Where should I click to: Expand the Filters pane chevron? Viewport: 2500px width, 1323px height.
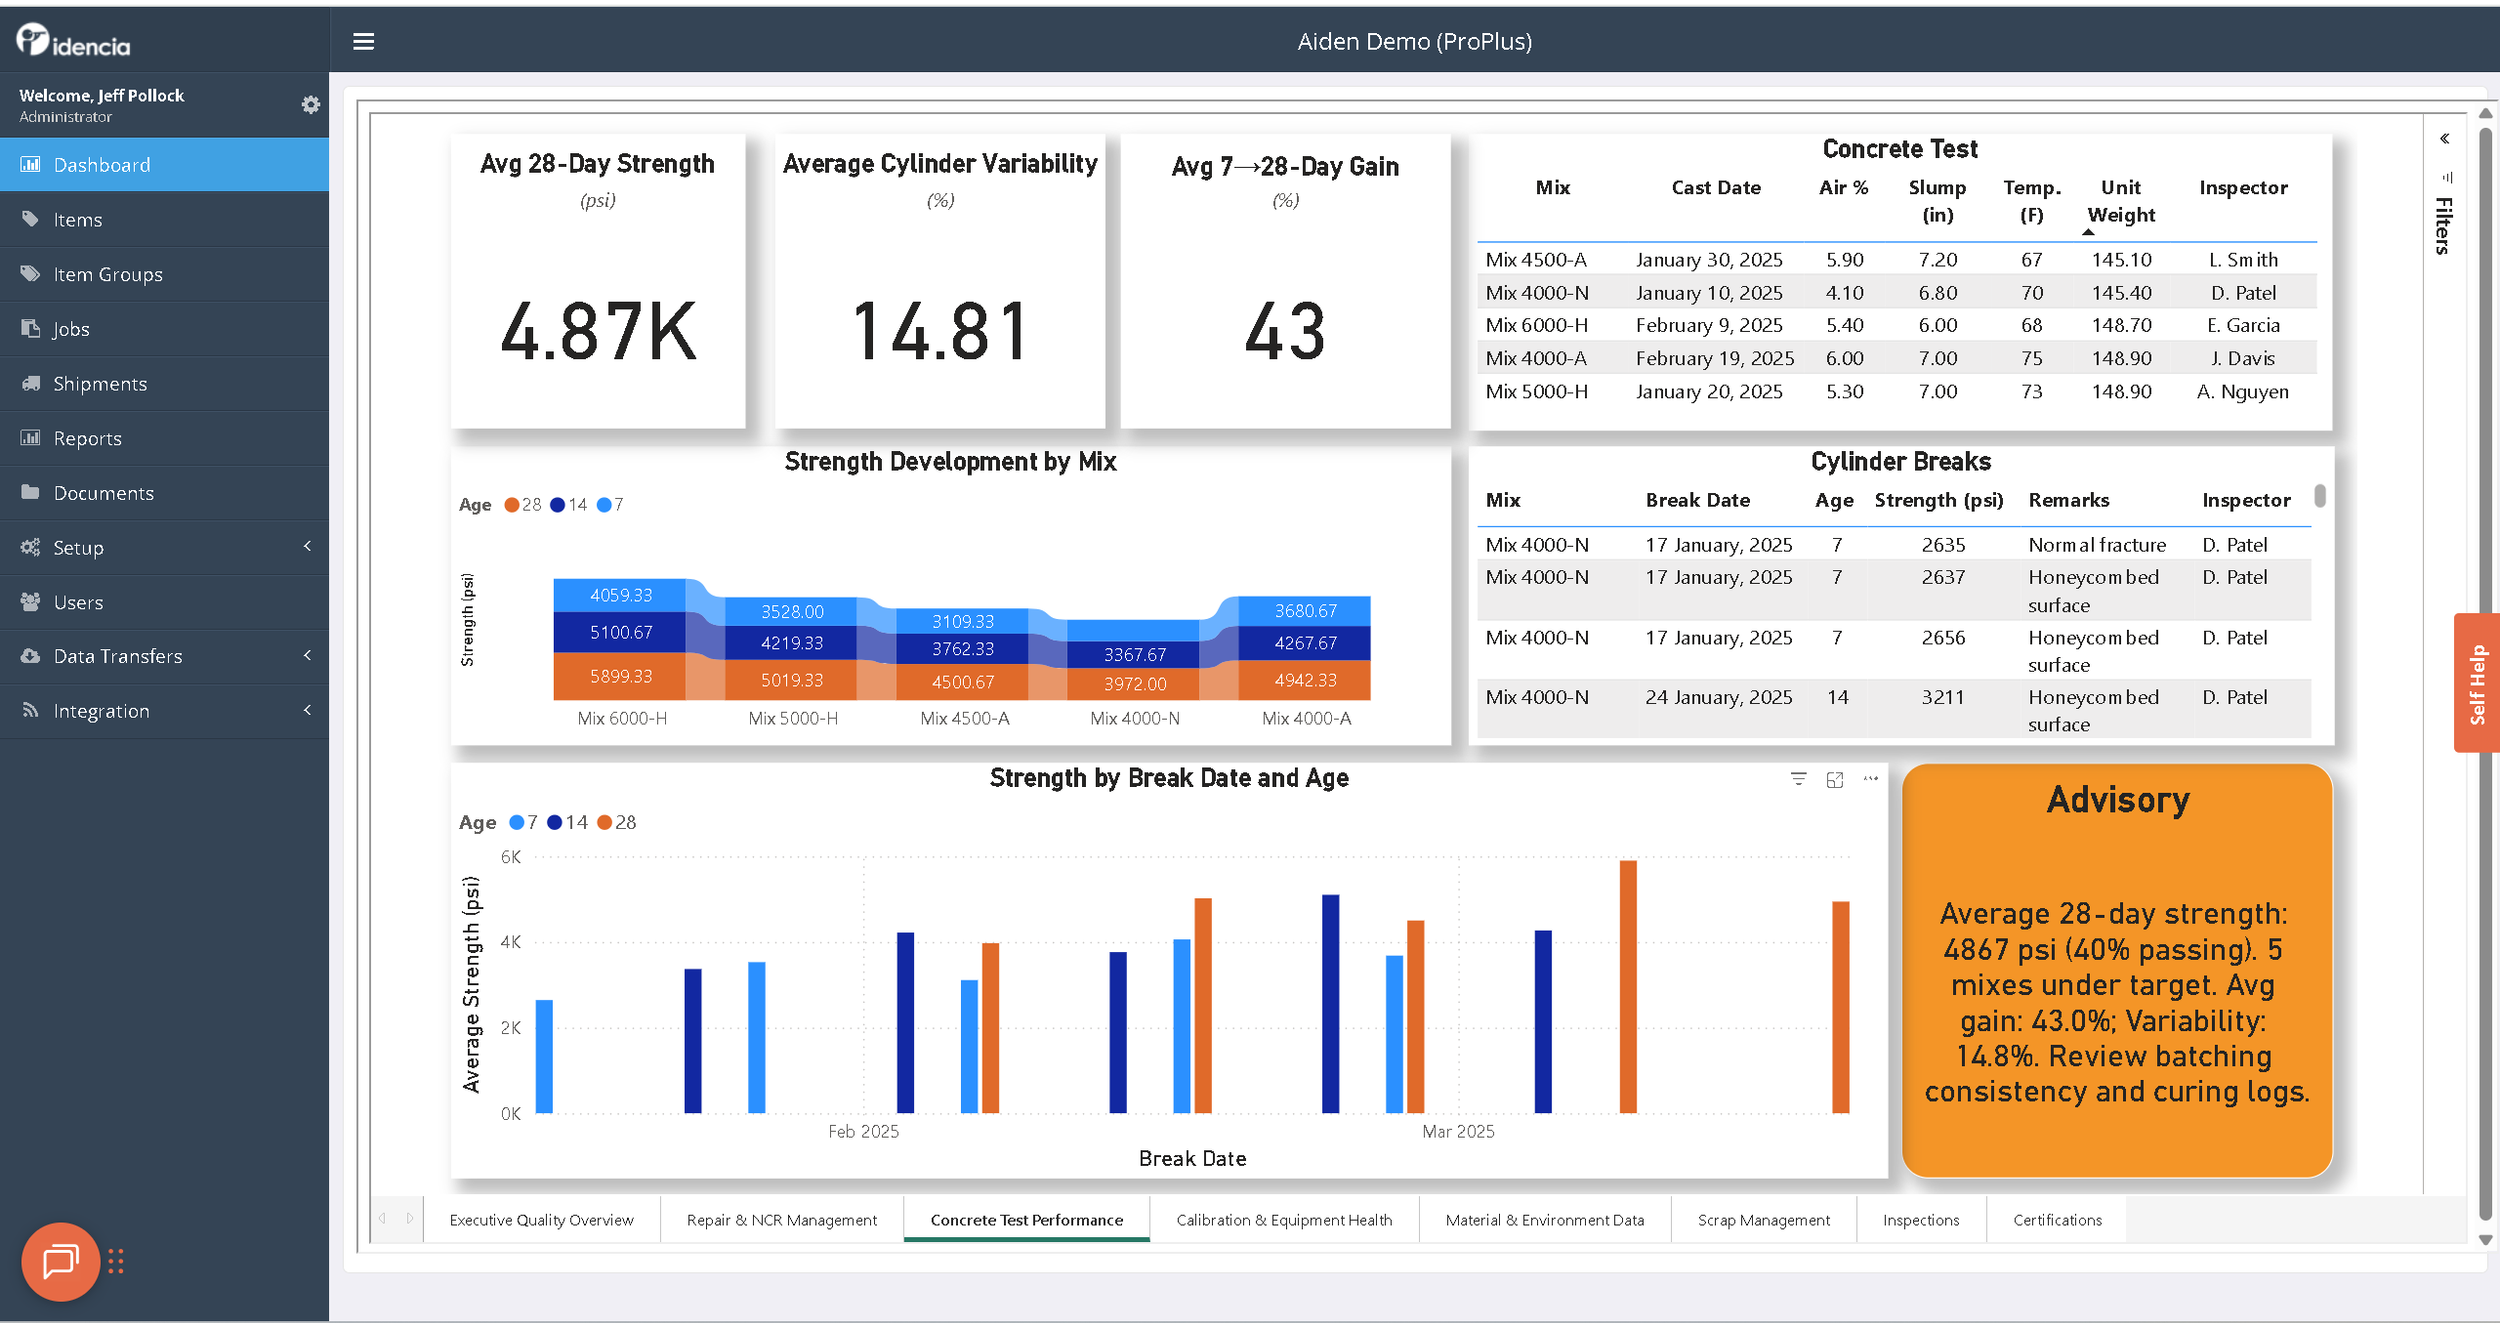click(x=2444, y=139)
